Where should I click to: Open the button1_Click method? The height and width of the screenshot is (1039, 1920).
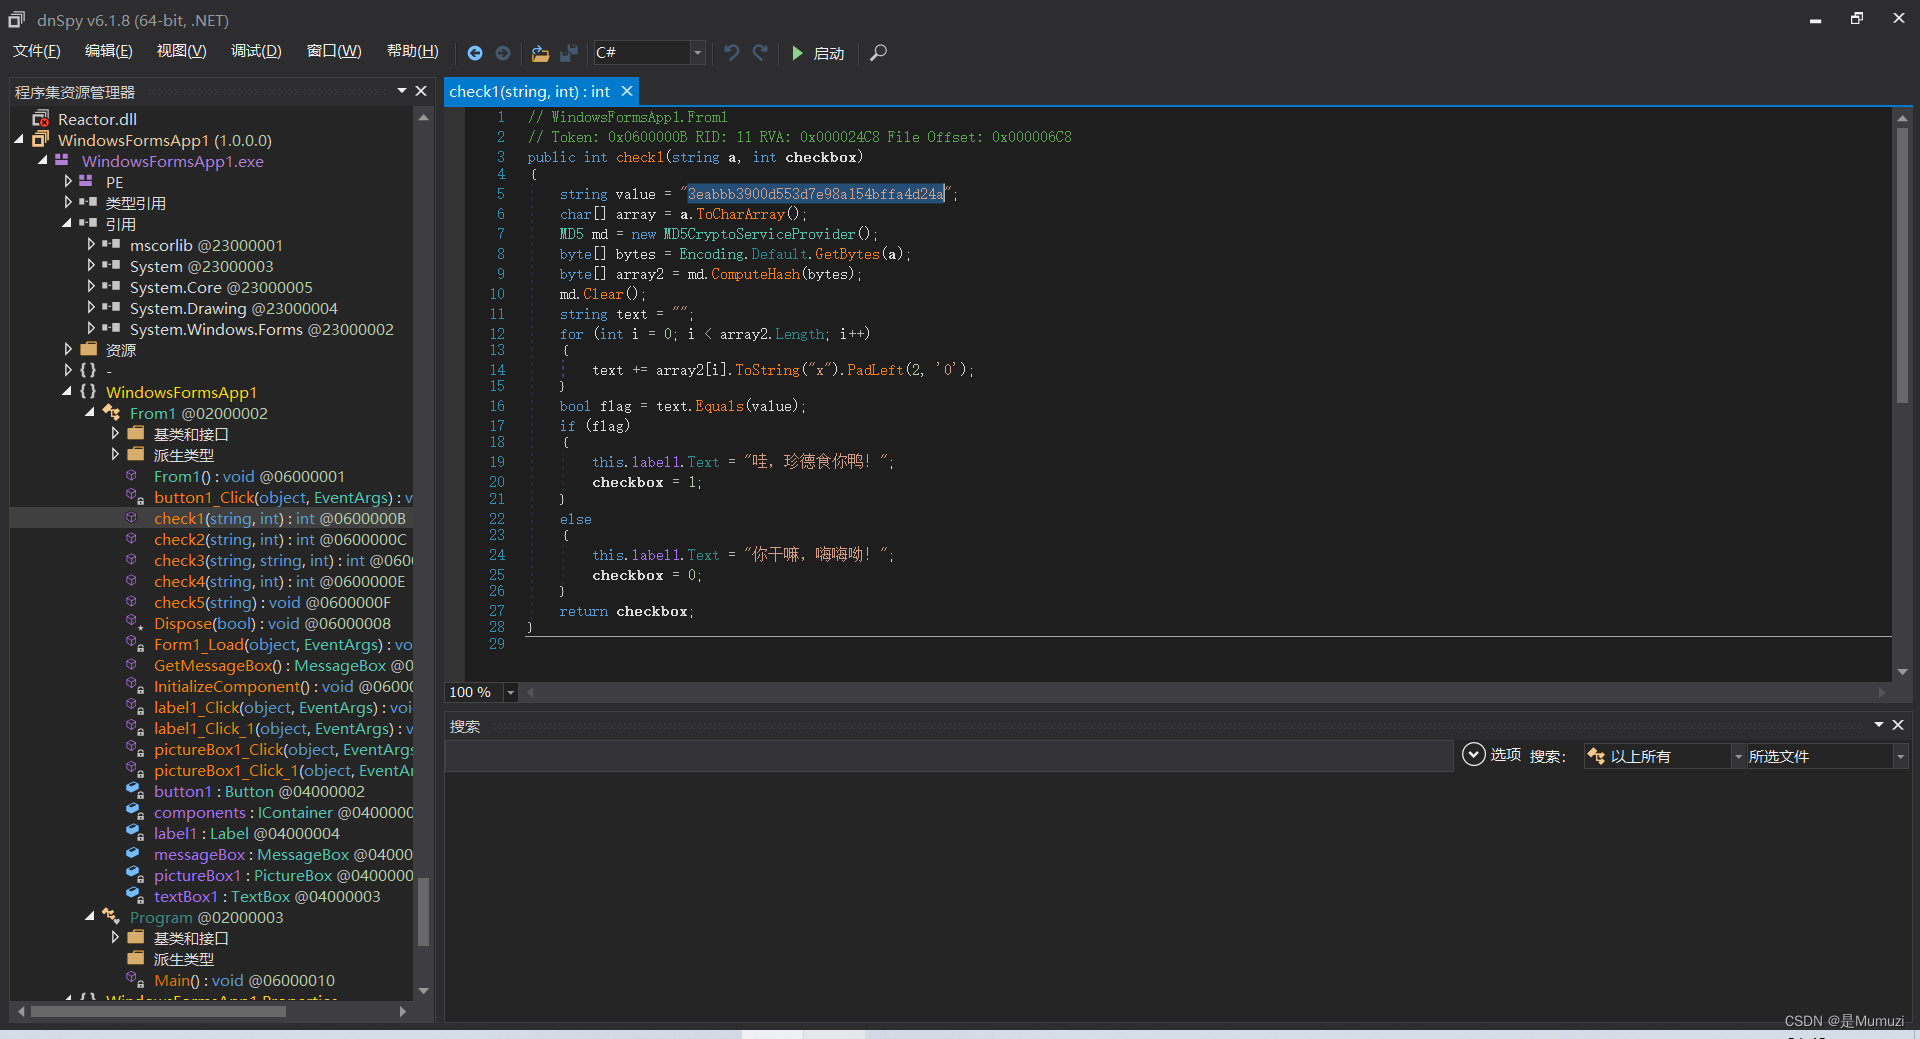[282, 497]
